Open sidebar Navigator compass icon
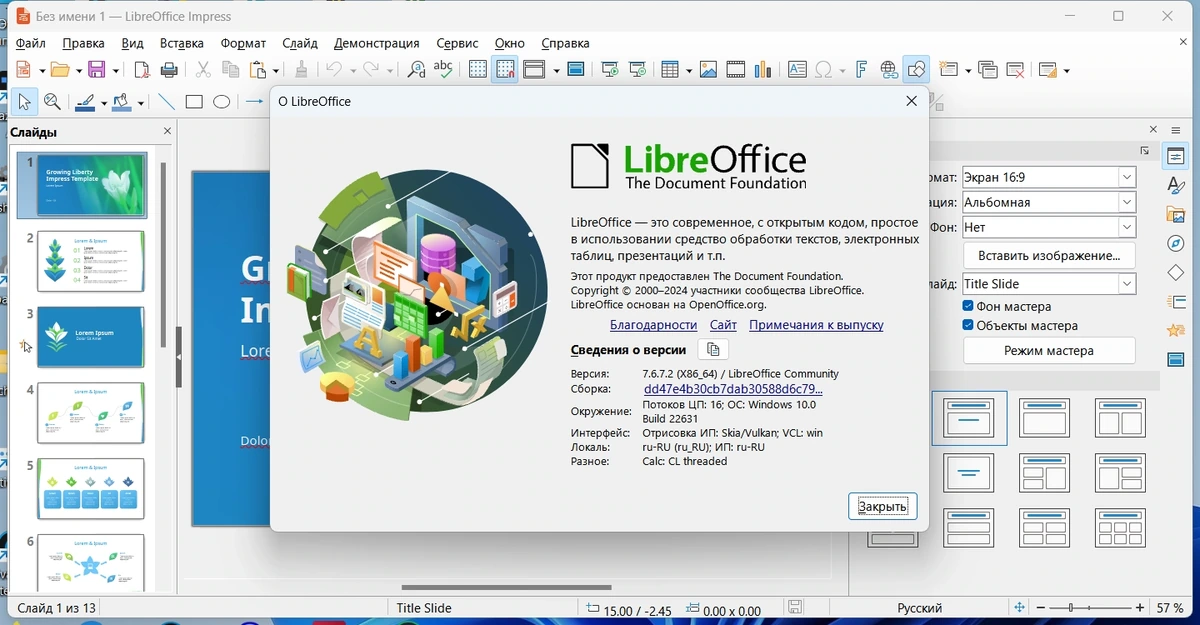Screen dimensions: 1200x625 pos(1176,244)
